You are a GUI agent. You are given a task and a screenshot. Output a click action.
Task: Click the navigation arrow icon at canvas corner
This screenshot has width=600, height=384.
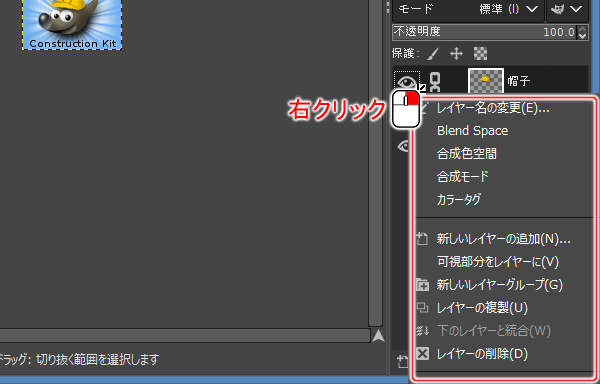click(x=378, y=335)
